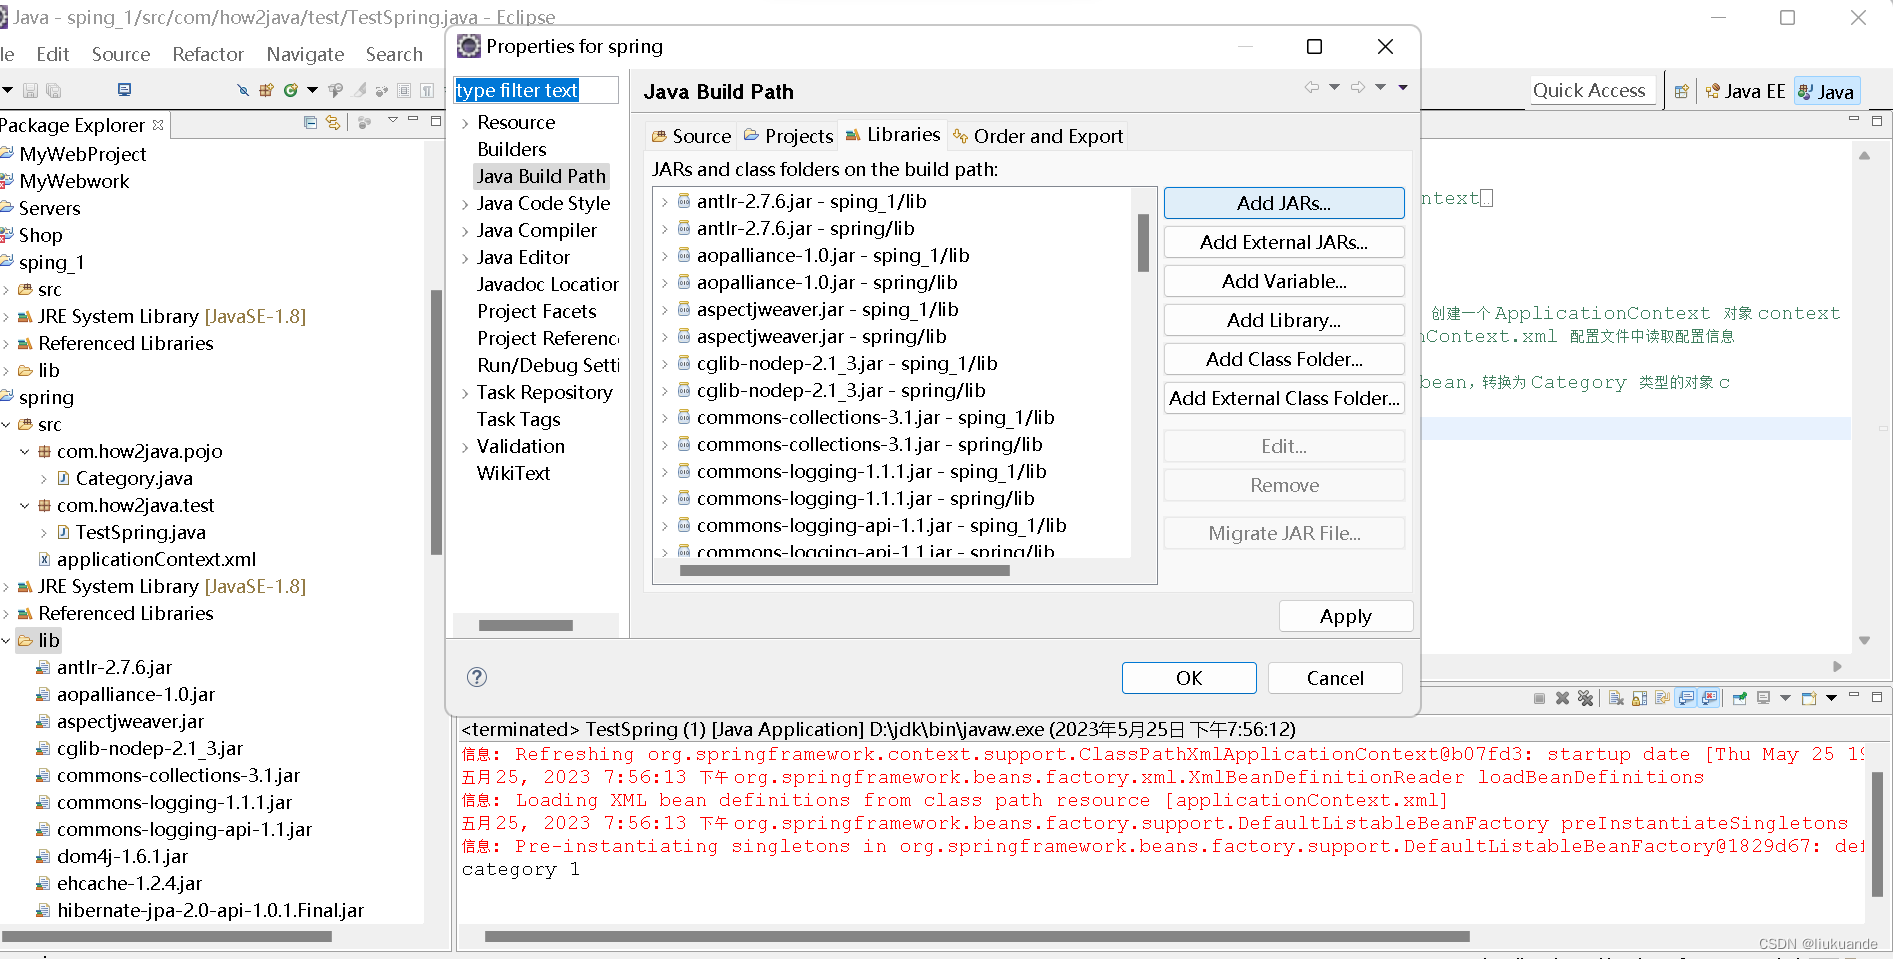Switch to Order and Export tab
This screenshot has height=959, width=1893.
[x=1038, y=136]
